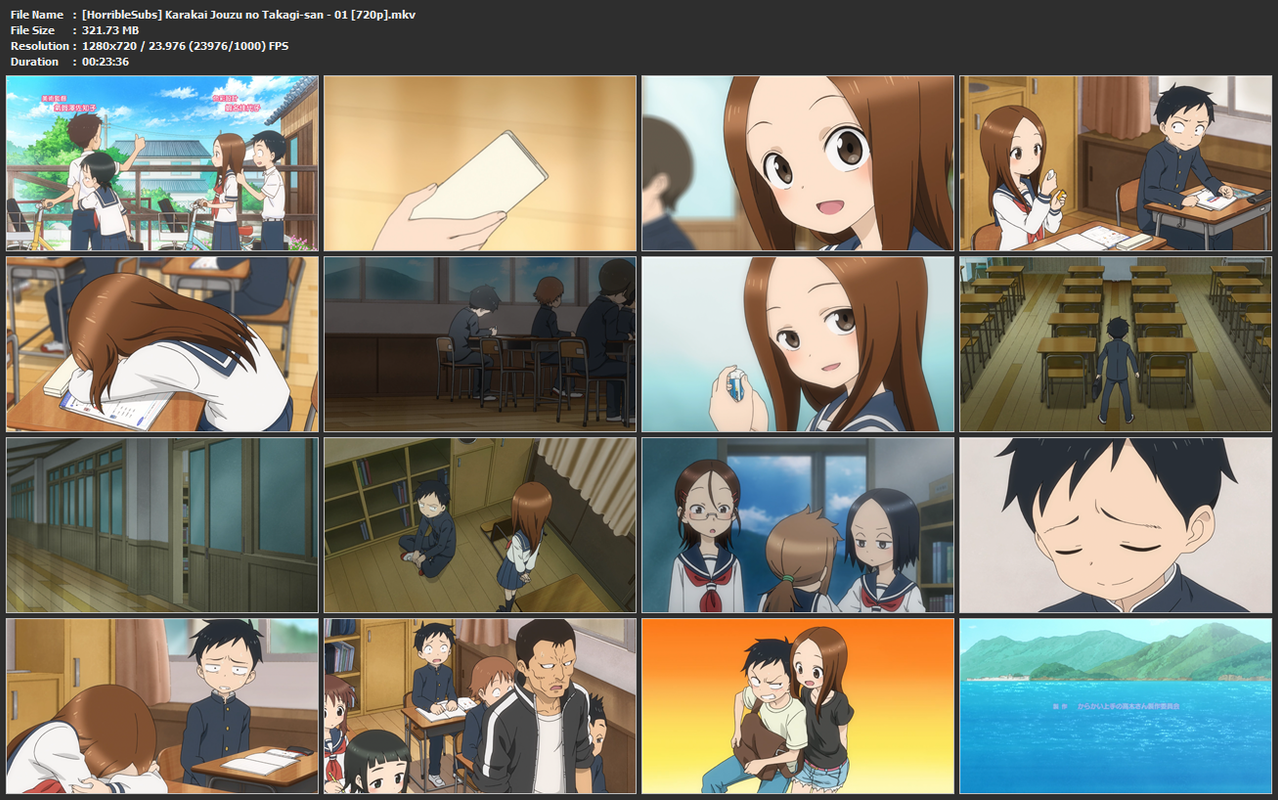Click the 'File Size' label
This screenshot has width=1278, height=800.
click(x=33, y=30)
